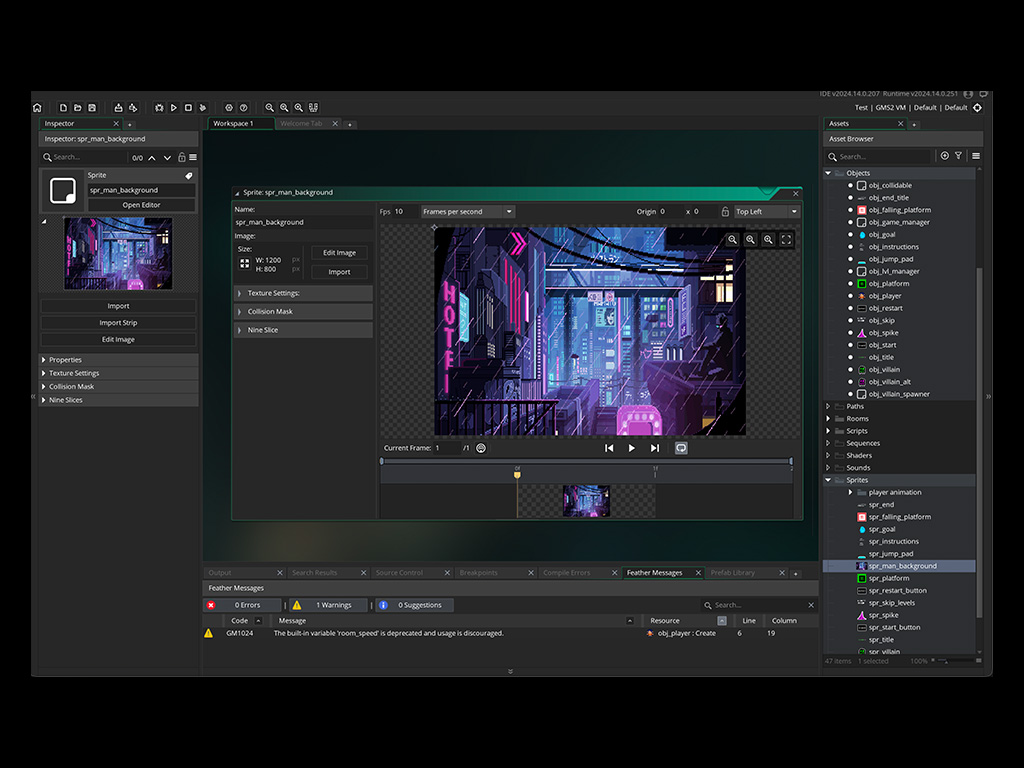This screenshot has height=768, width=1024.
Task: Click the Stop icon in main toolbar
Action: (188, 107)
